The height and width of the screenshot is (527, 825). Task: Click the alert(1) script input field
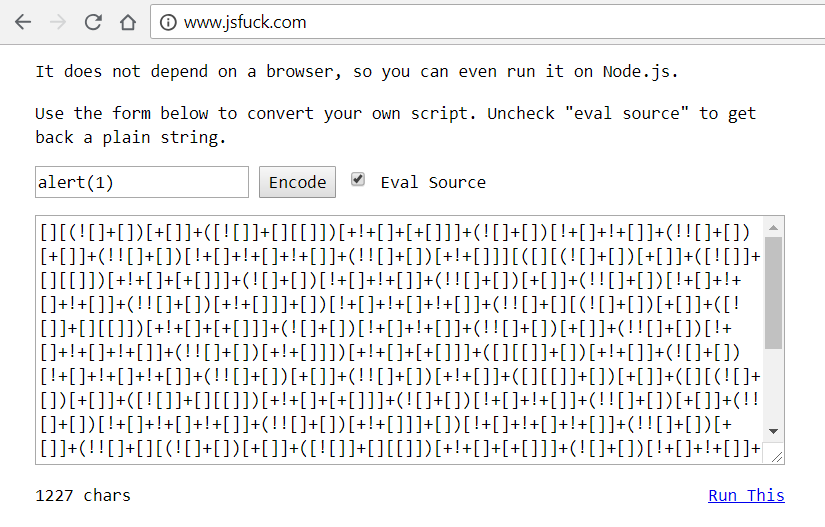[141, 182]
